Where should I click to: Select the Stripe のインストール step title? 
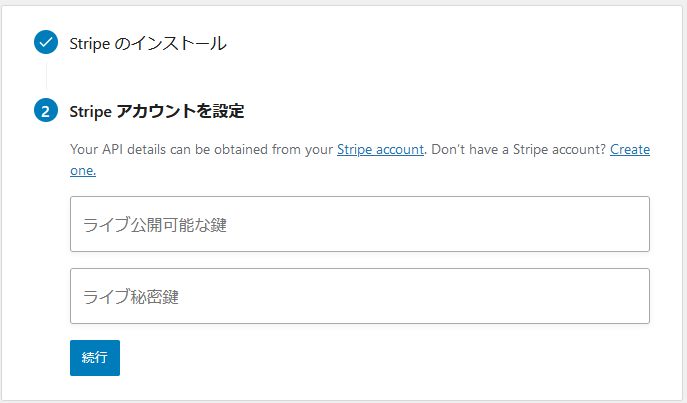coord(148,43)
